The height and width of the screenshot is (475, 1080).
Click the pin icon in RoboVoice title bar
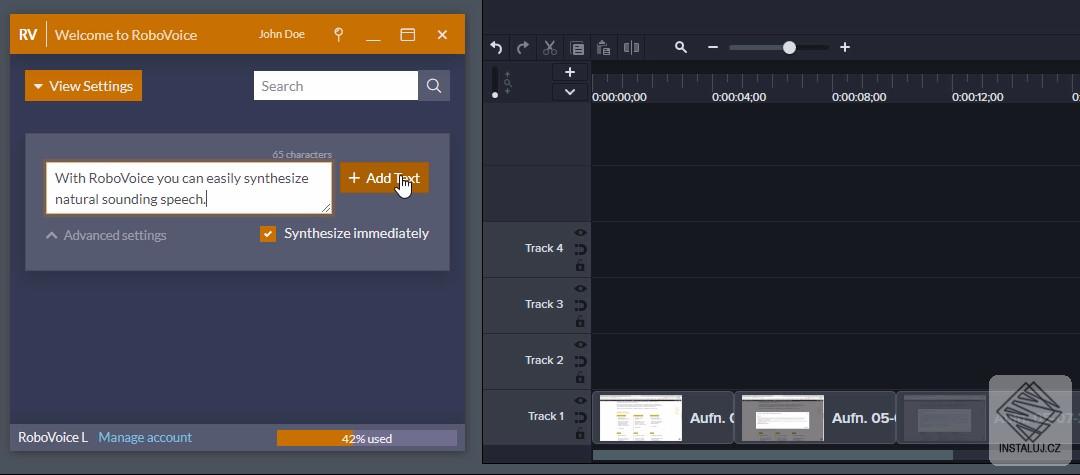pyautogui.click(x=338, y=34)
